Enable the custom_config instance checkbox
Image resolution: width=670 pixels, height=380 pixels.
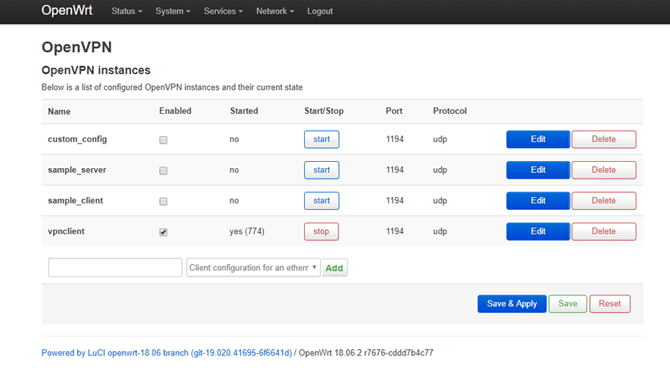163,140
